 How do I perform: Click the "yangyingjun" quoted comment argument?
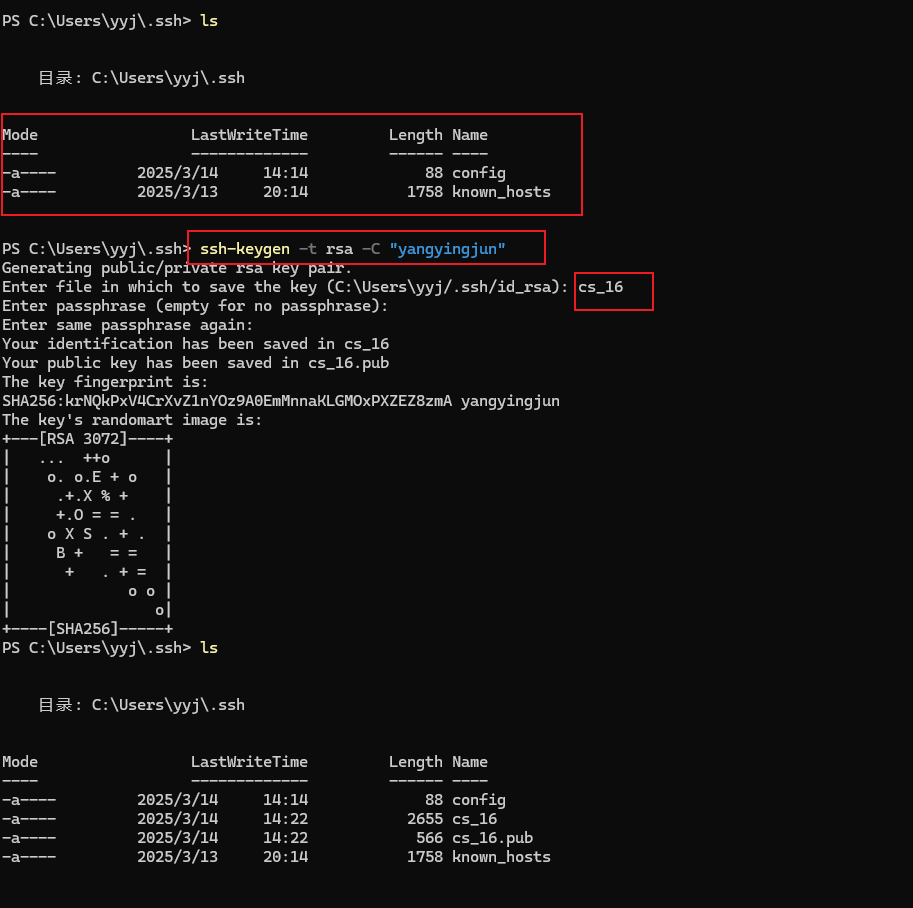[447, 249]
